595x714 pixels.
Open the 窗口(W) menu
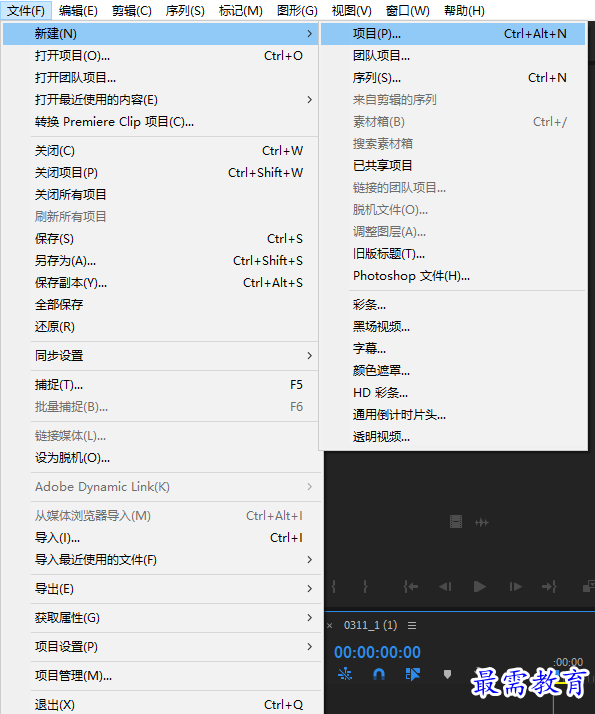[407, 10]
